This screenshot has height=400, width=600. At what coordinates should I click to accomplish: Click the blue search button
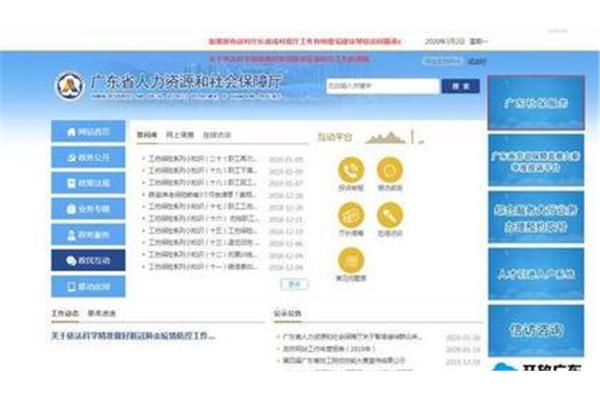[x=460, y=86]
